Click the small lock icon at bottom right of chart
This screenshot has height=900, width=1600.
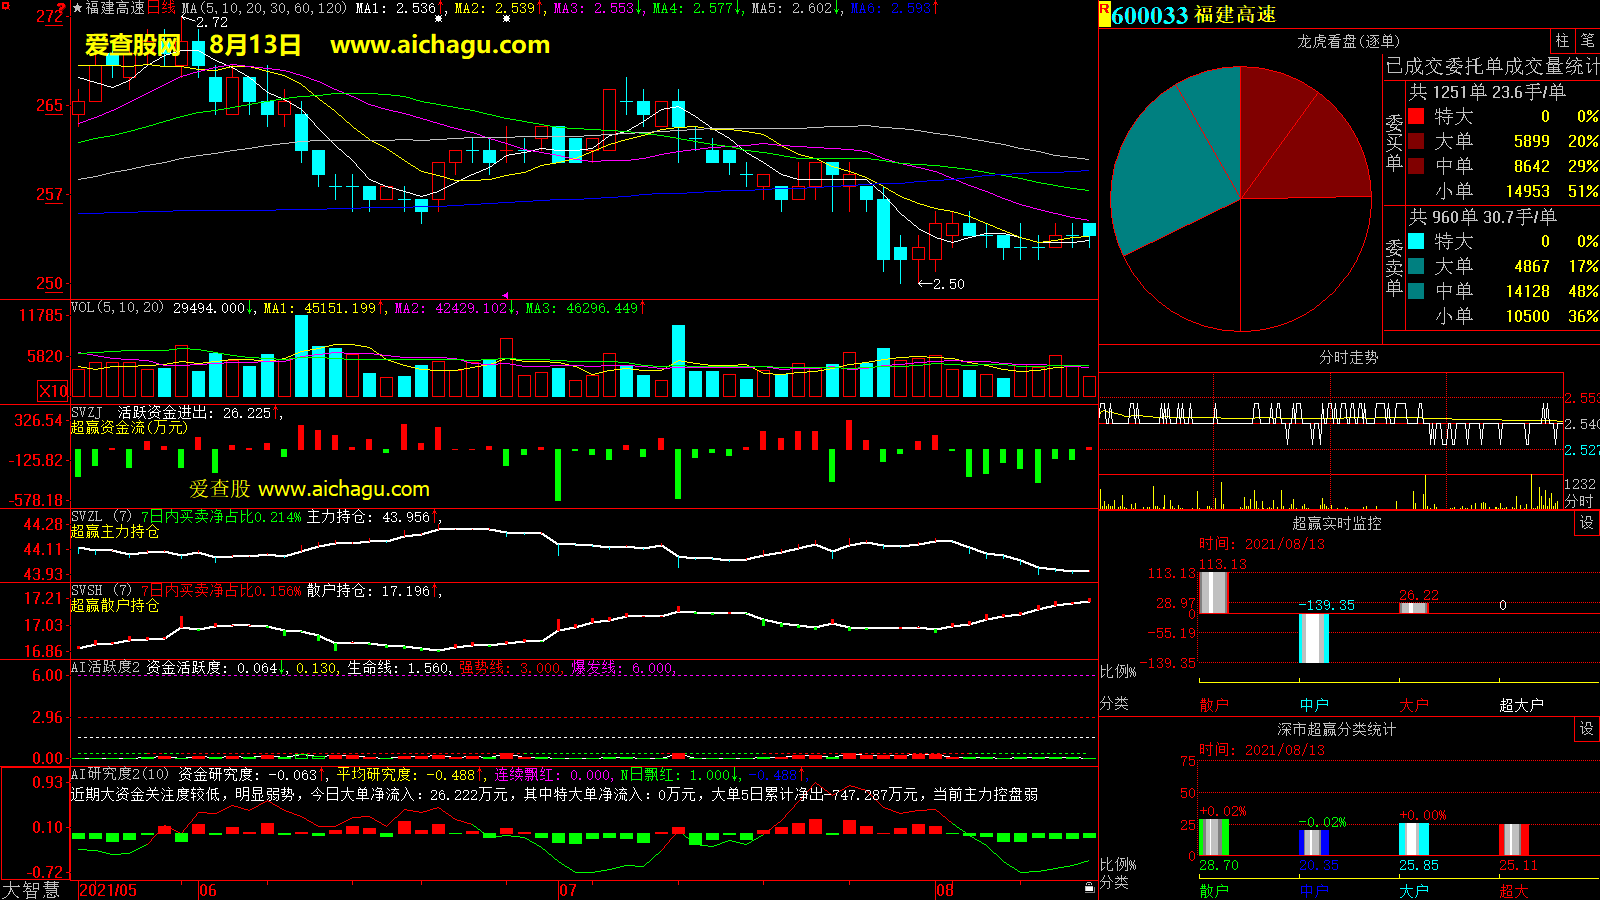[x=1089, y=887]
